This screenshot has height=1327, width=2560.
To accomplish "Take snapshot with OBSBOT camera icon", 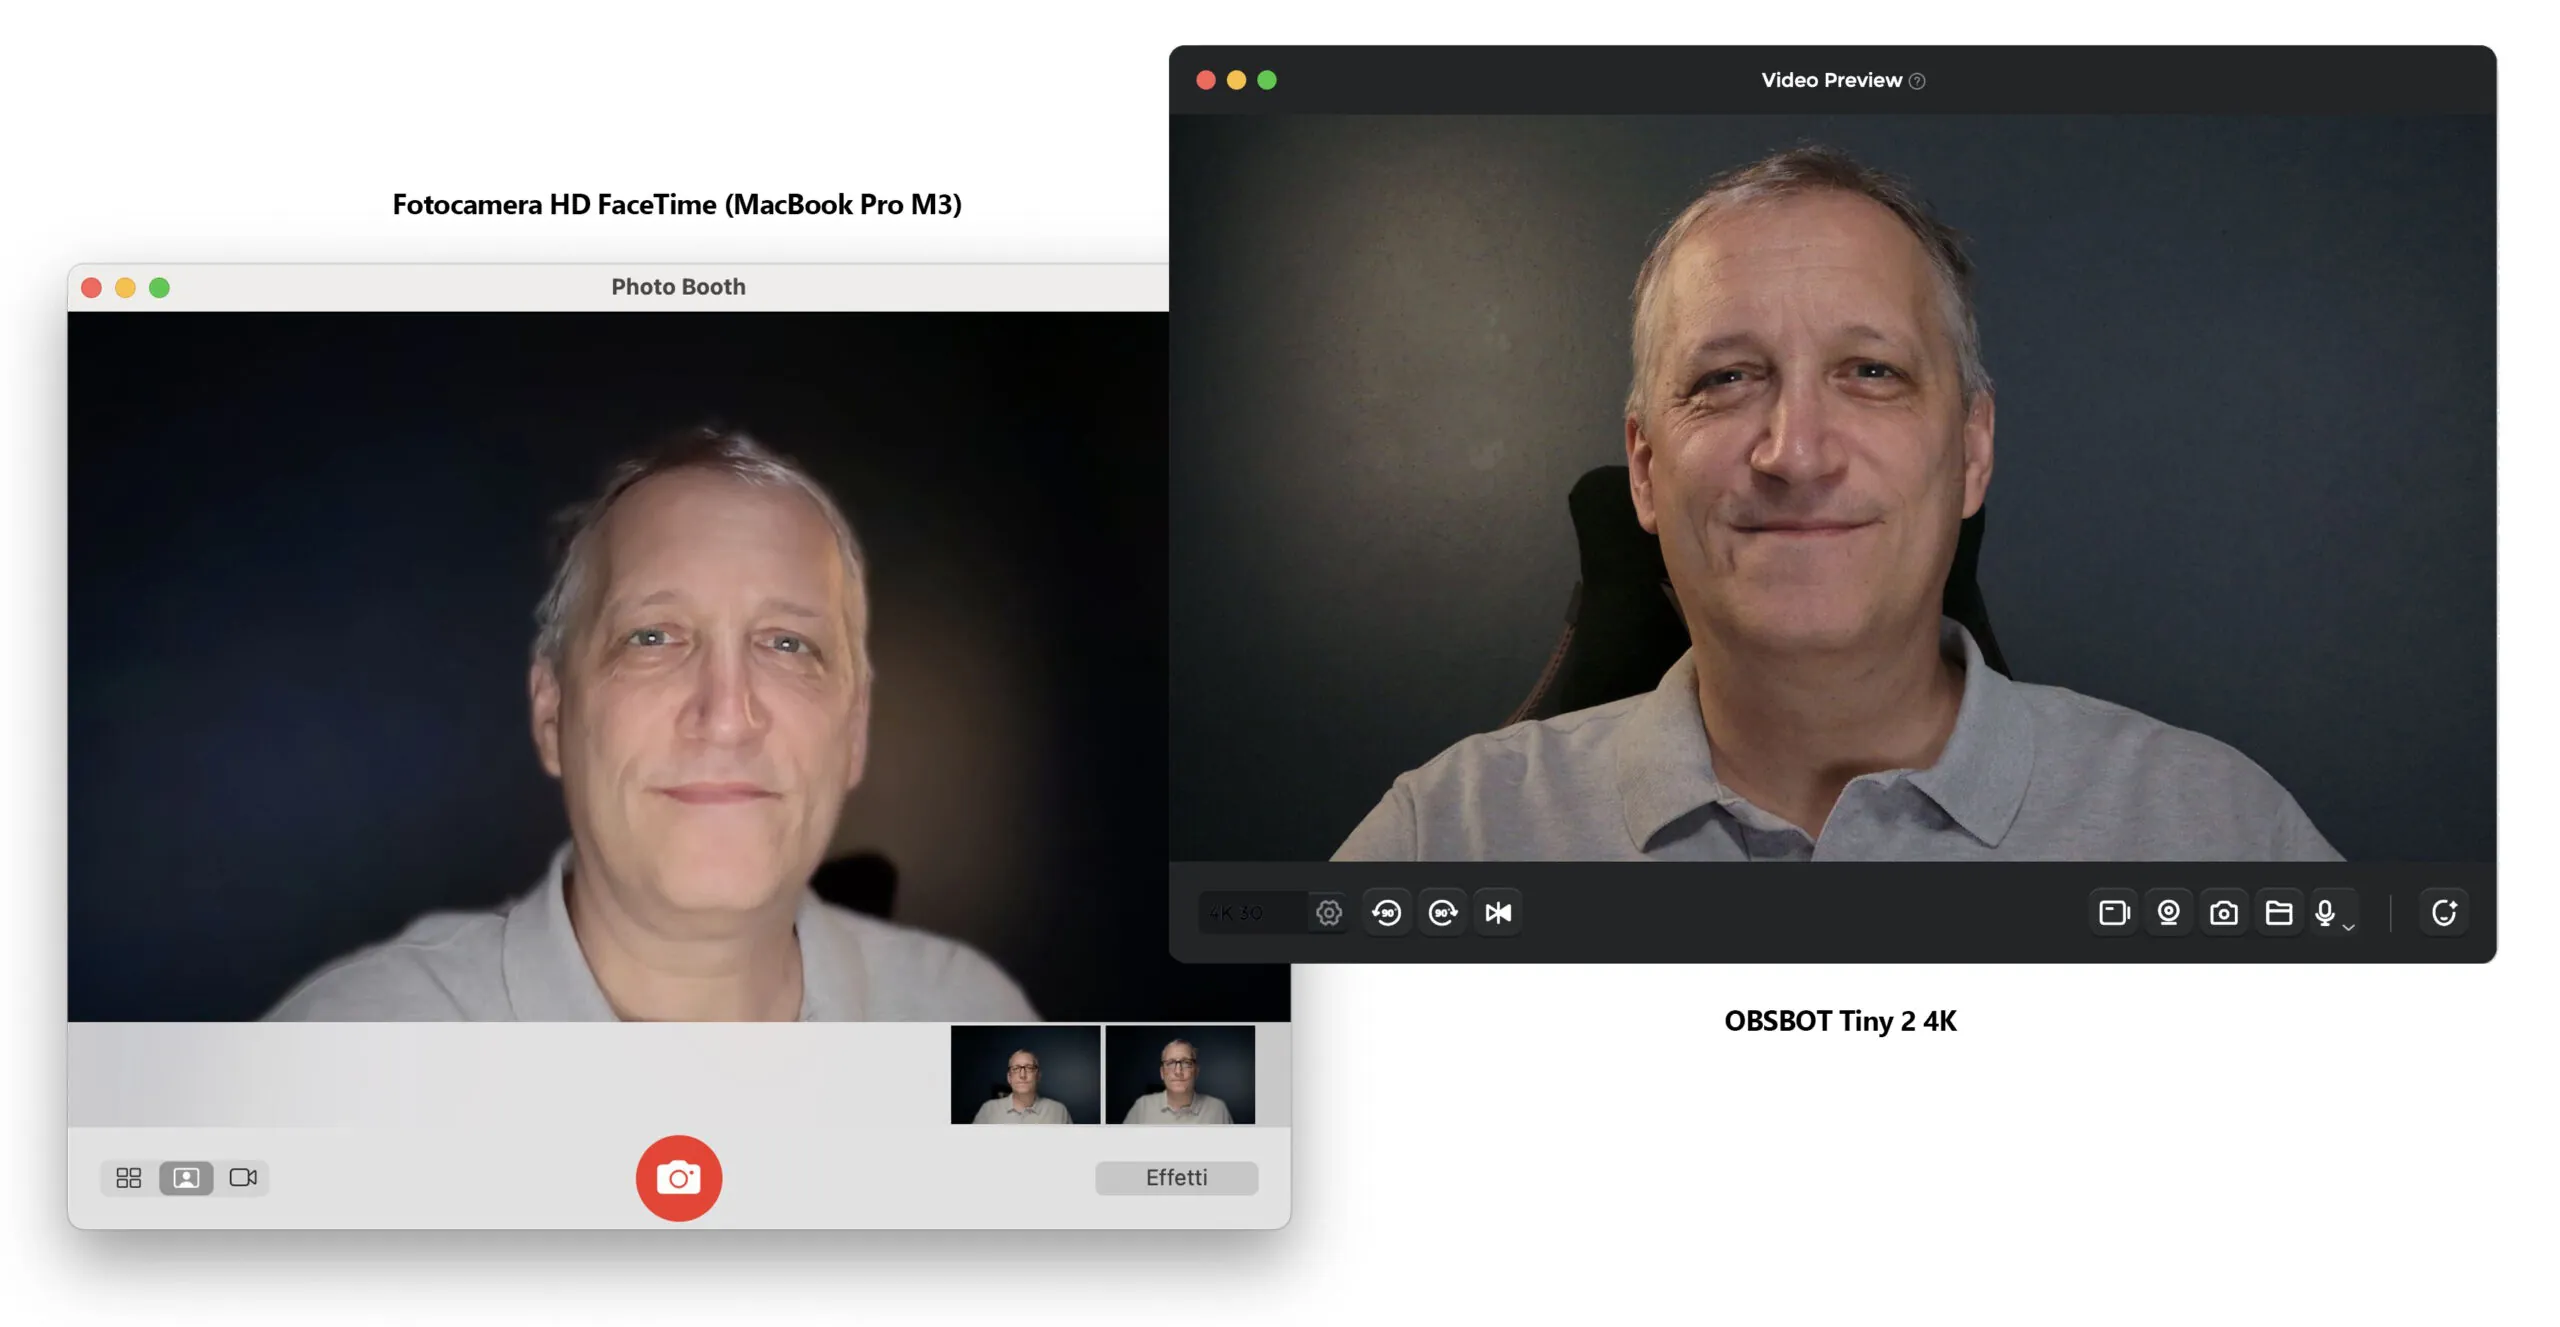I will (x=2223, y=912).
